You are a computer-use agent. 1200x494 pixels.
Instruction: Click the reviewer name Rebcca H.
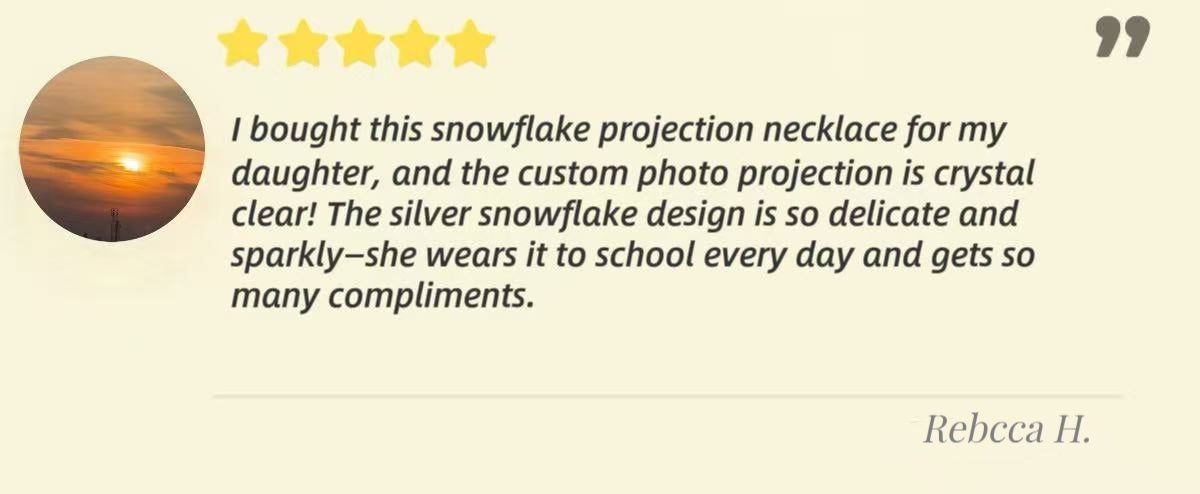point(1005,429)
